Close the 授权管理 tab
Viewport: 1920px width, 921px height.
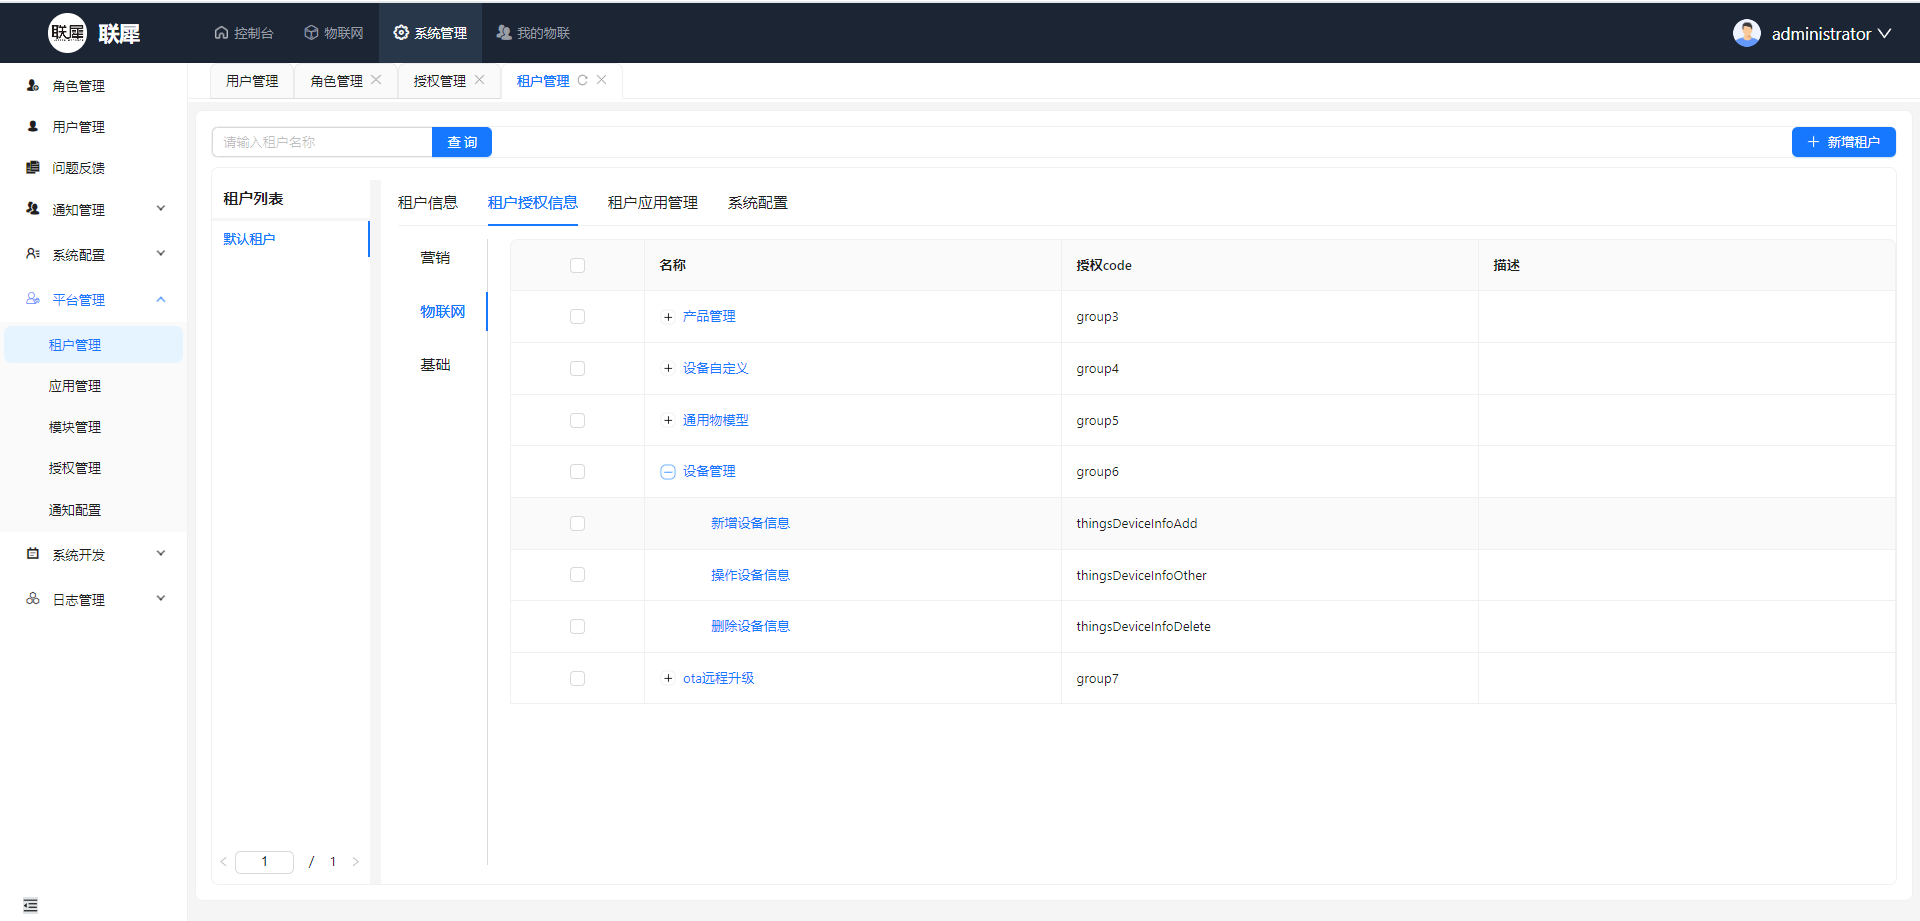(x=480, y=80)
